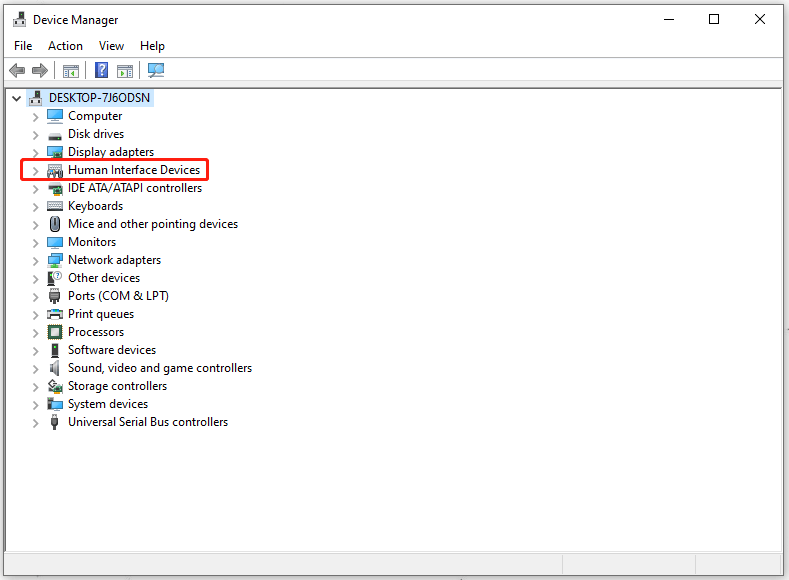Click the Forward arrow toolbar icon

40,70
